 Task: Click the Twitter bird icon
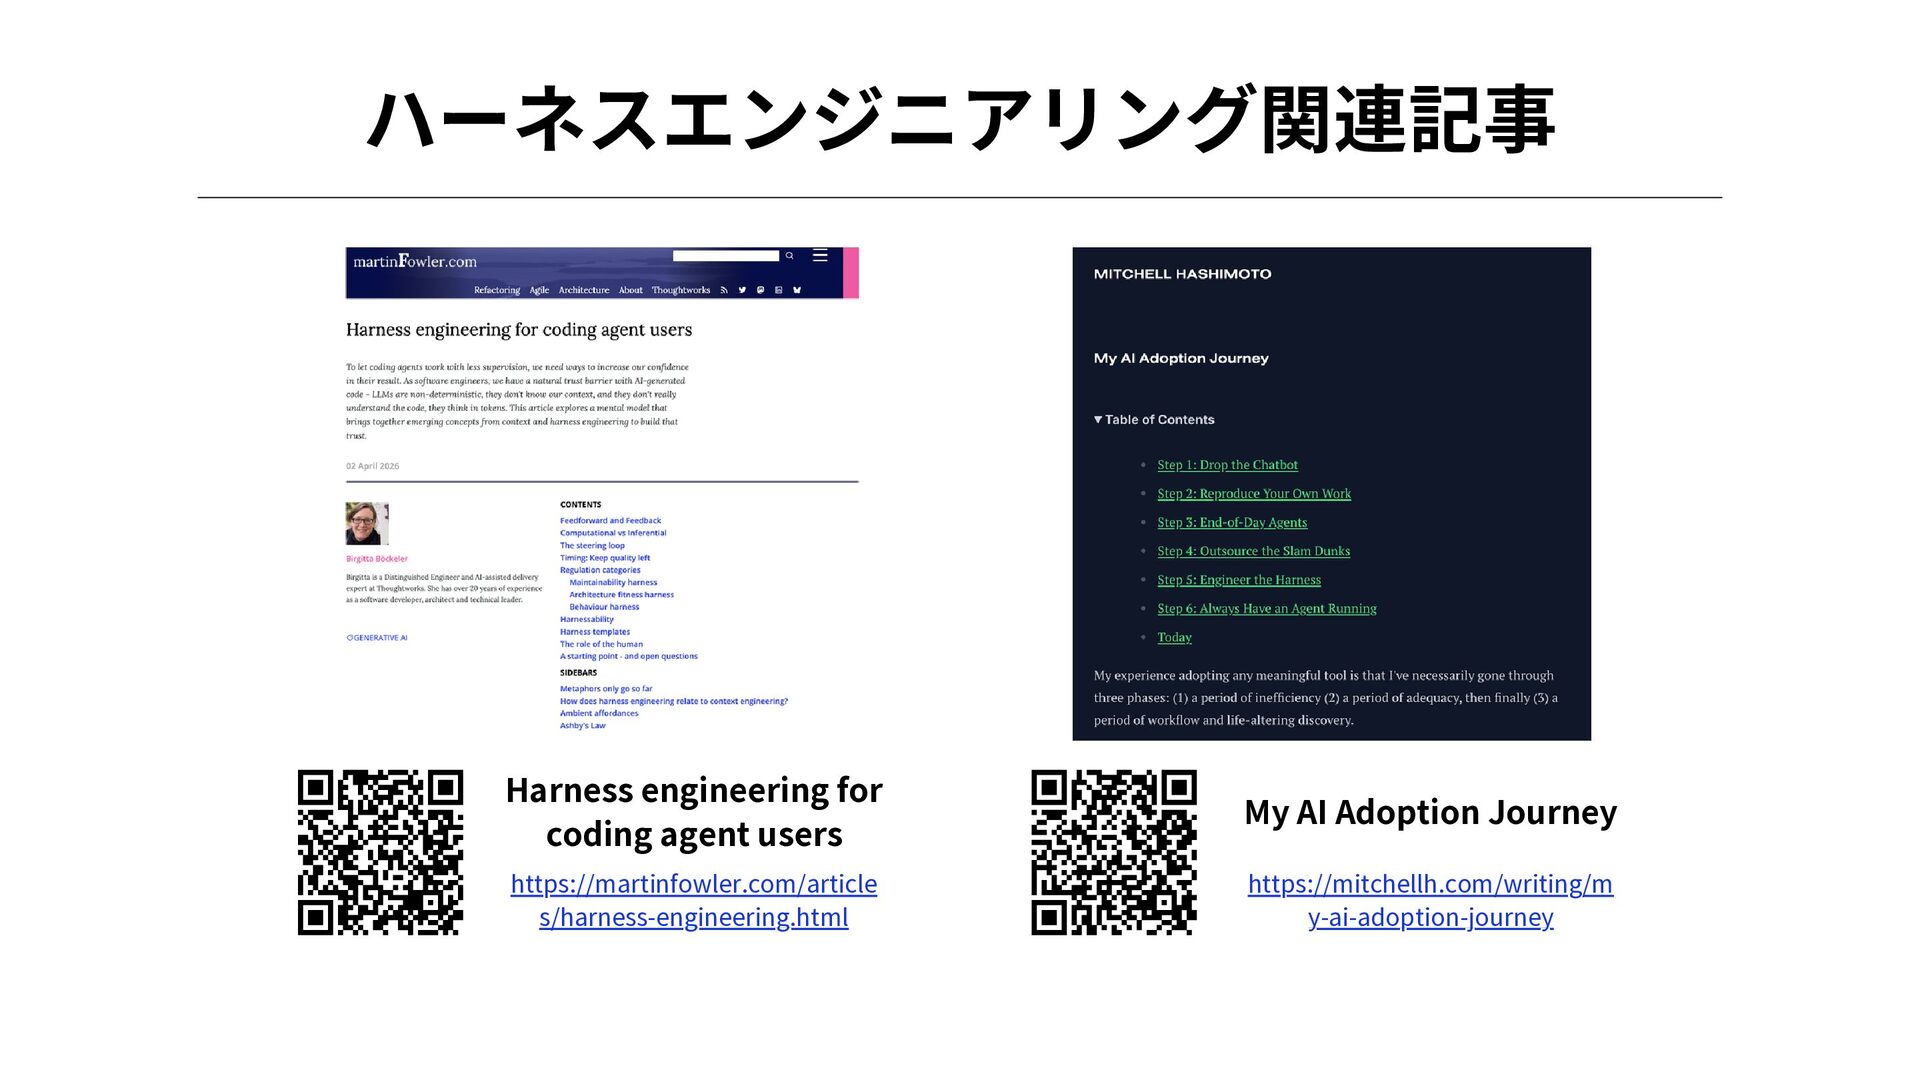click(x=742, y=290)
